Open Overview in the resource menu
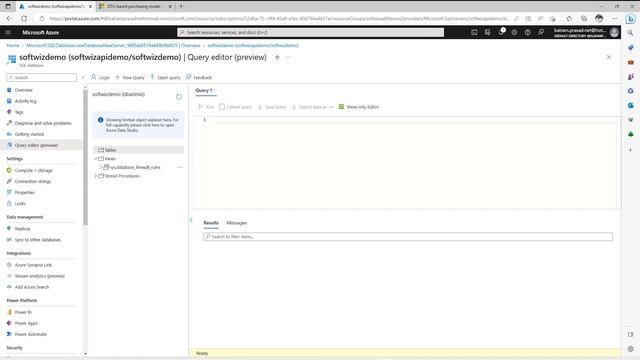 click(24, 90)
